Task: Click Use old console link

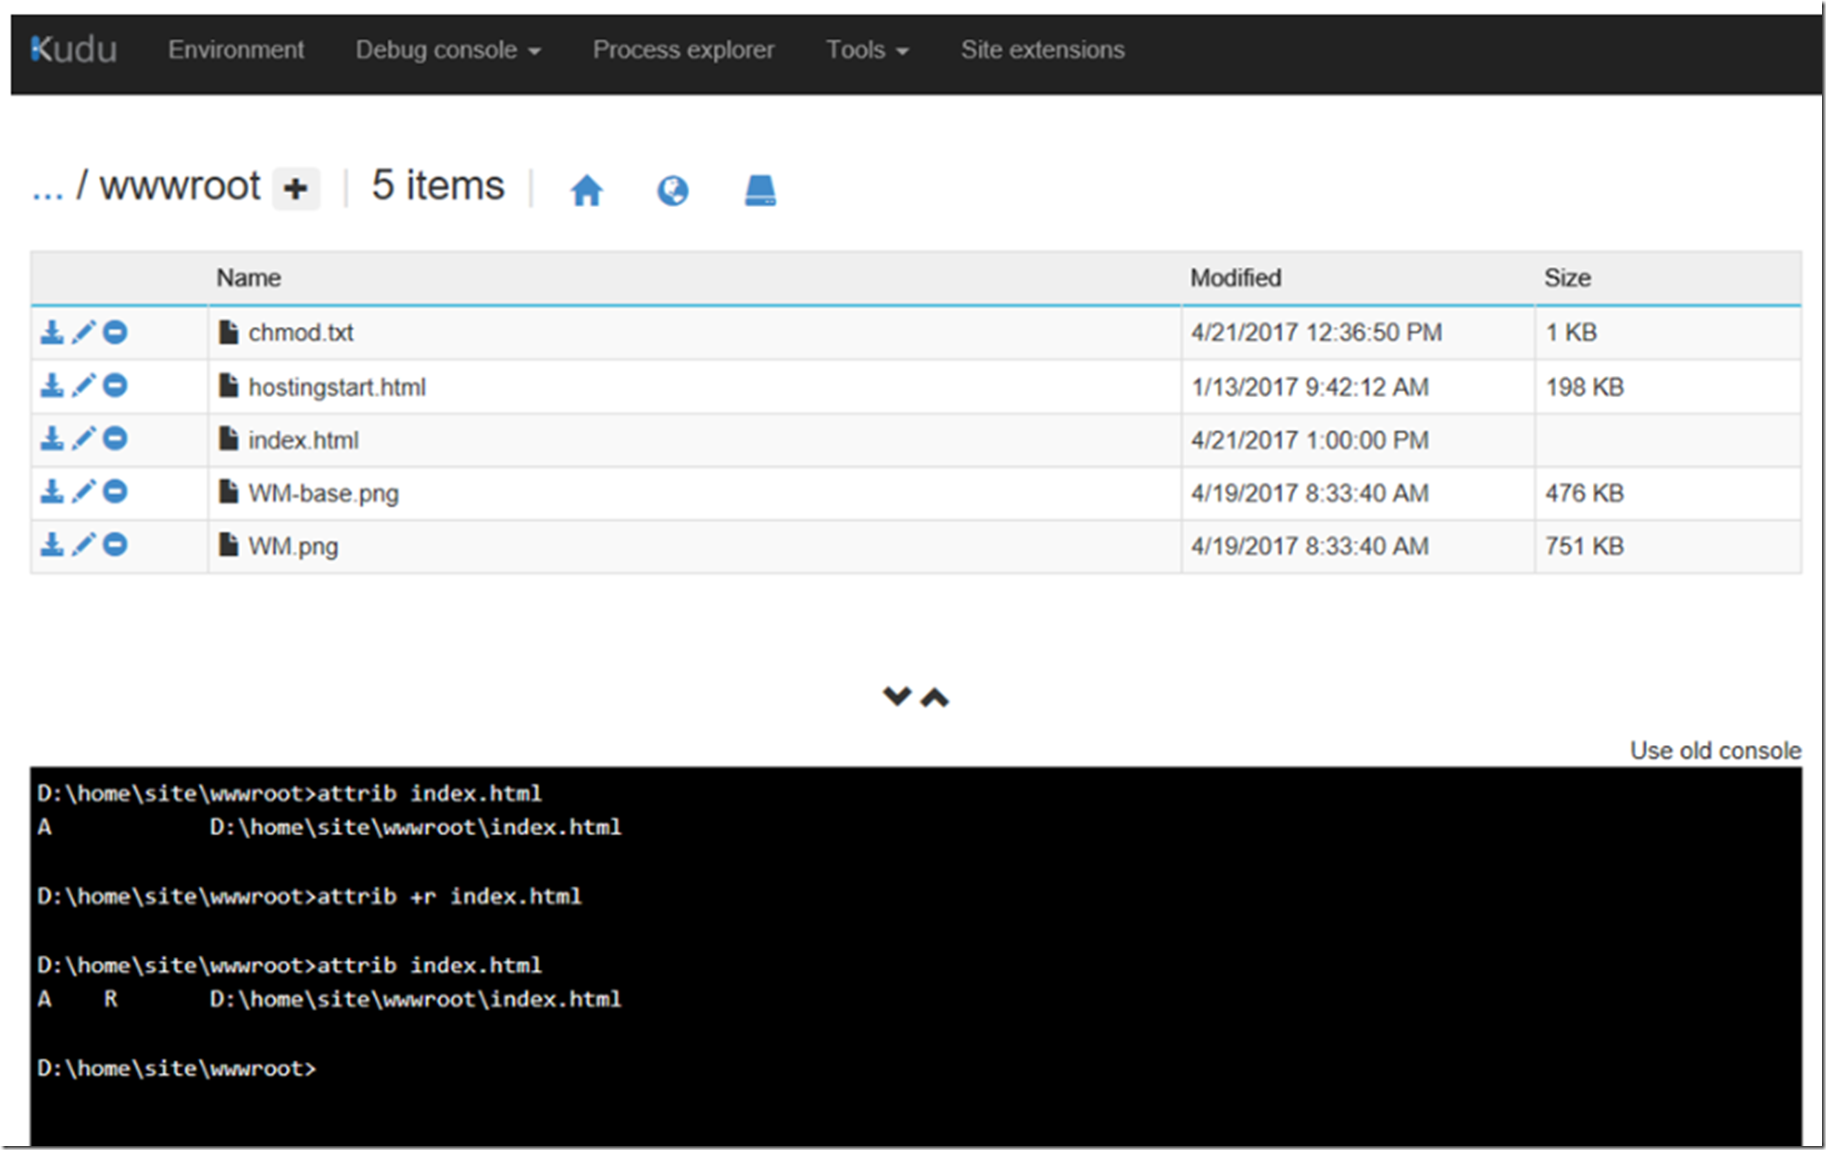Action: [1715, 750]
